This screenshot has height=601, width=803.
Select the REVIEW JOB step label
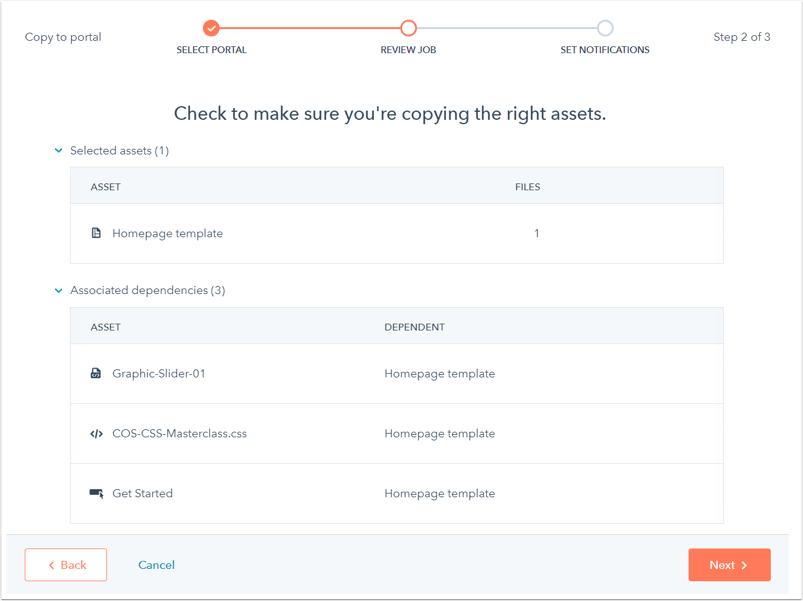click(408, 50)
